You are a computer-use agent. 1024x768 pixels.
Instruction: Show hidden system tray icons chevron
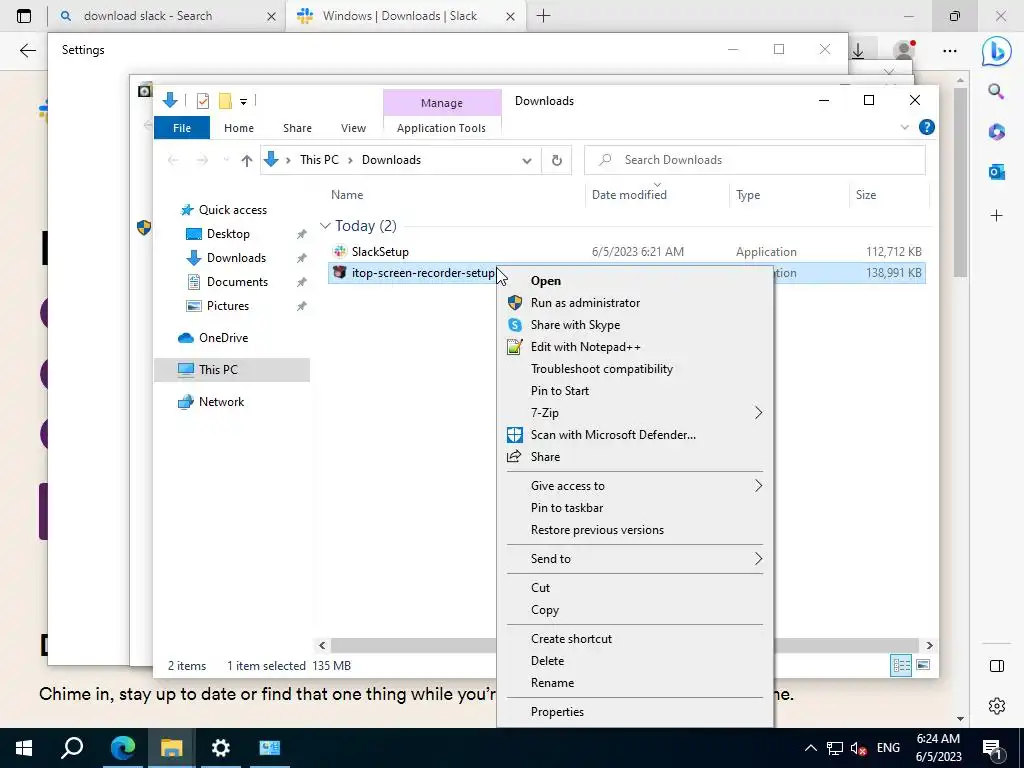(810, 748)
